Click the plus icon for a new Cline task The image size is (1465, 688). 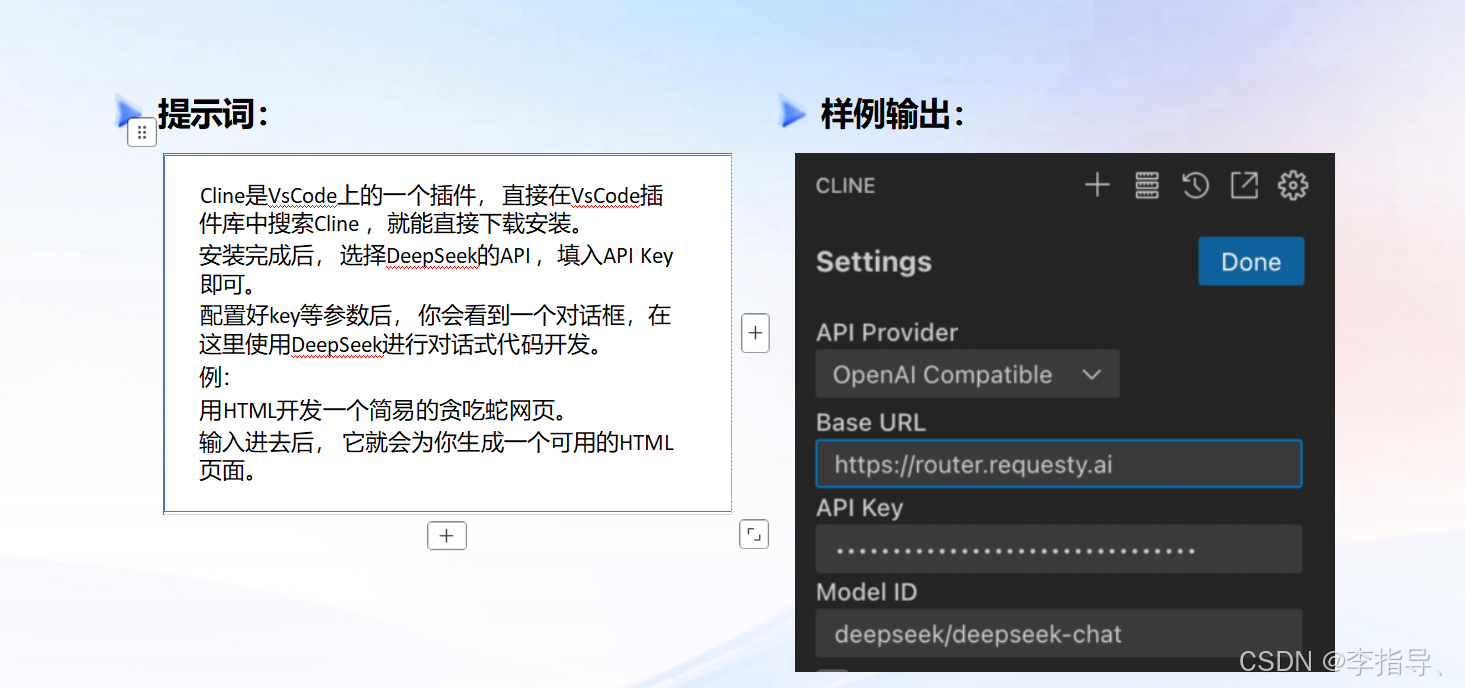coord(1097,185)
